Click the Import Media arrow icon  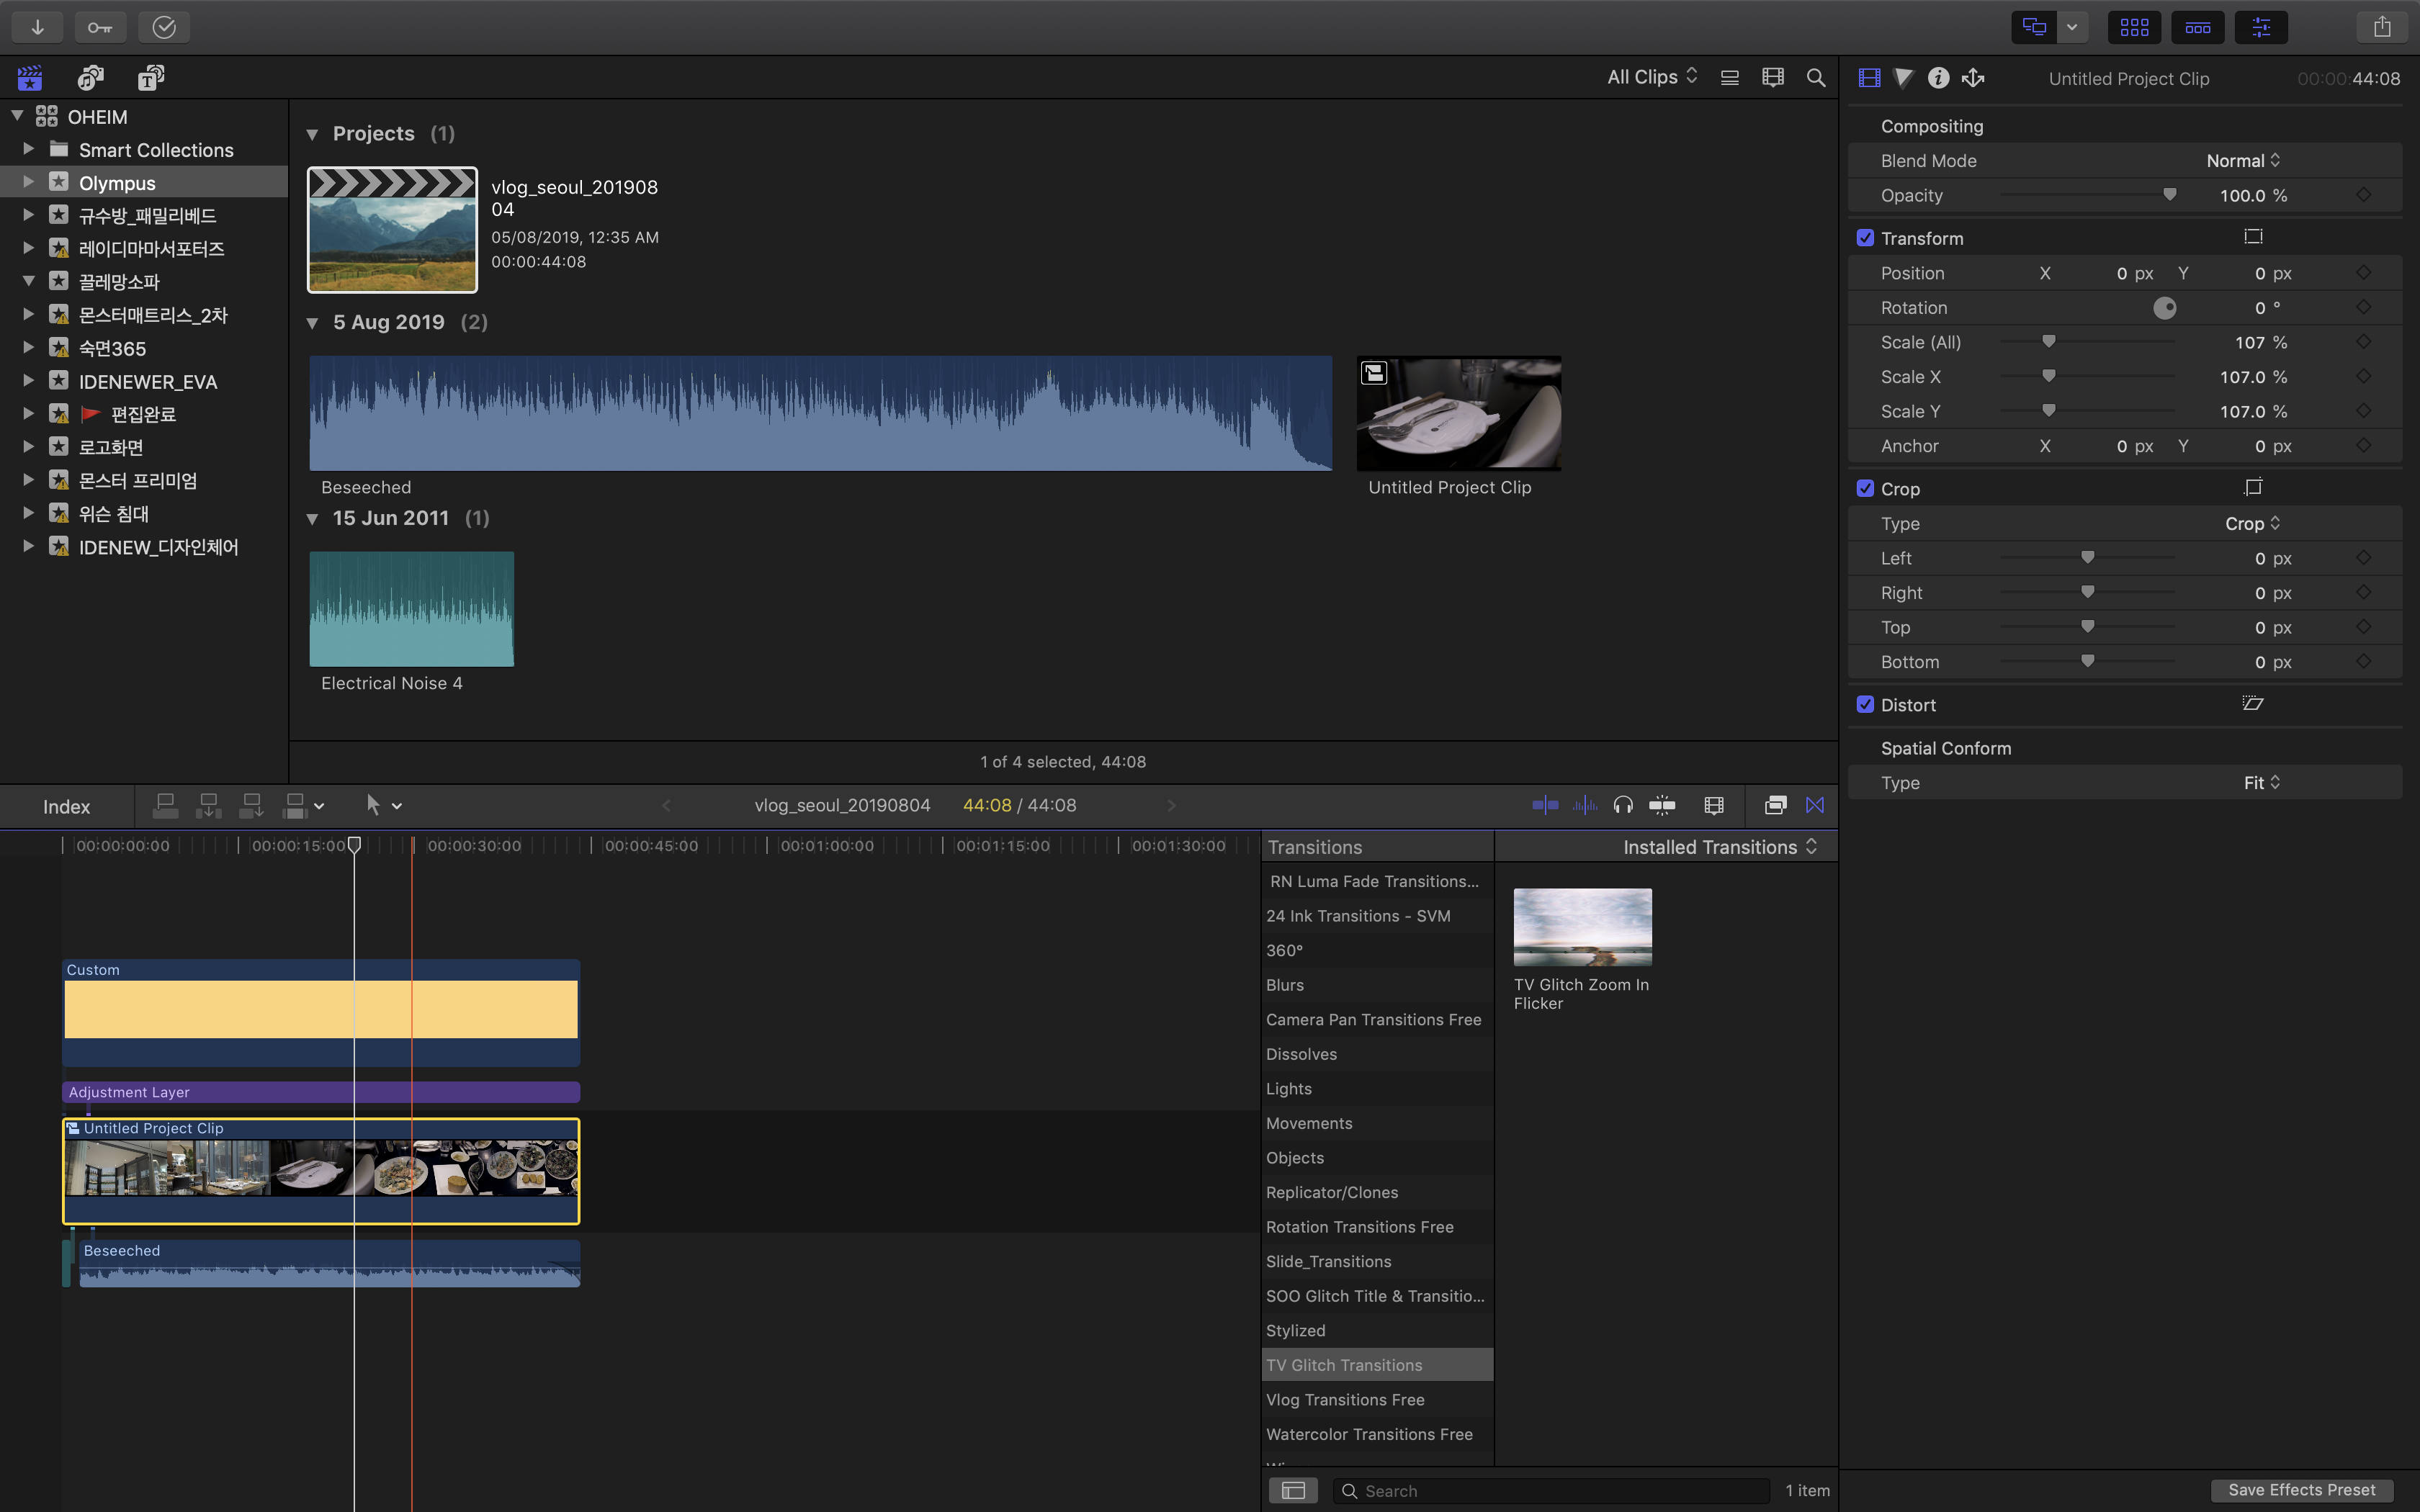(x=37, y=27)
